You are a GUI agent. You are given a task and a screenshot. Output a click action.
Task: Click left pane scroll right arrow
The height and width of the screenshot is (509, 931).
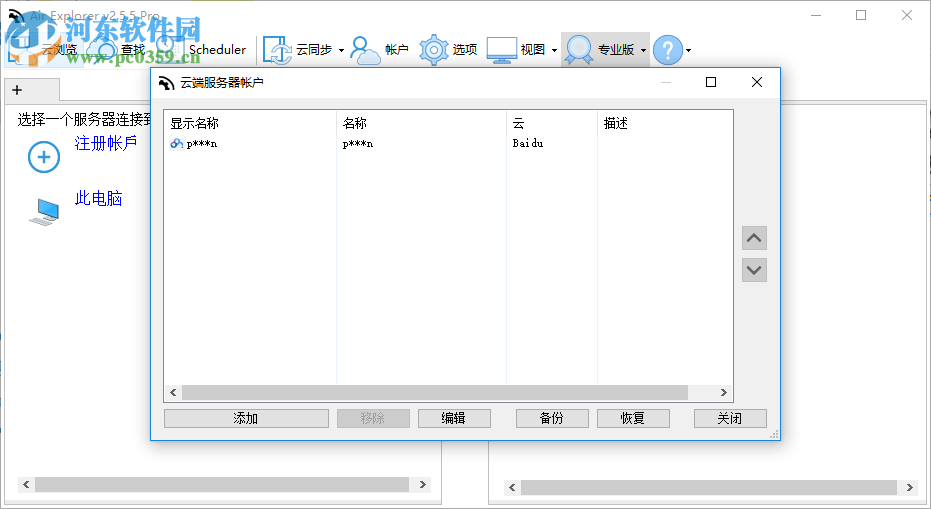[423, 485]
